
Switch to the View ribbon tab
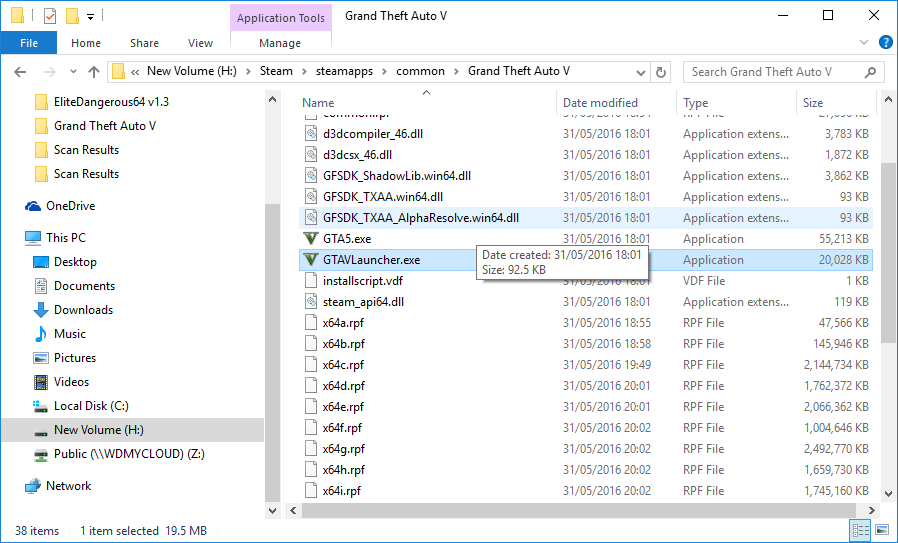[200, 43]
